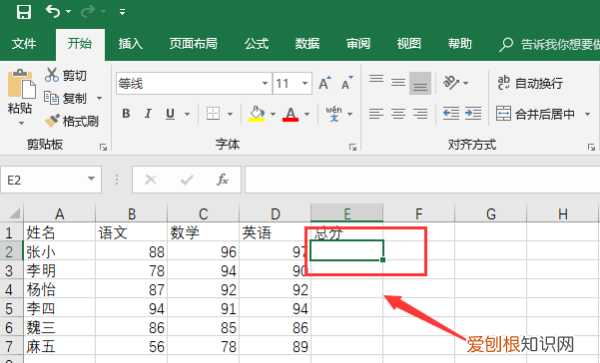
Task: Switch to the 页面布局 ribbon tab
Action: pyautogui.click(x=193, y=44)
